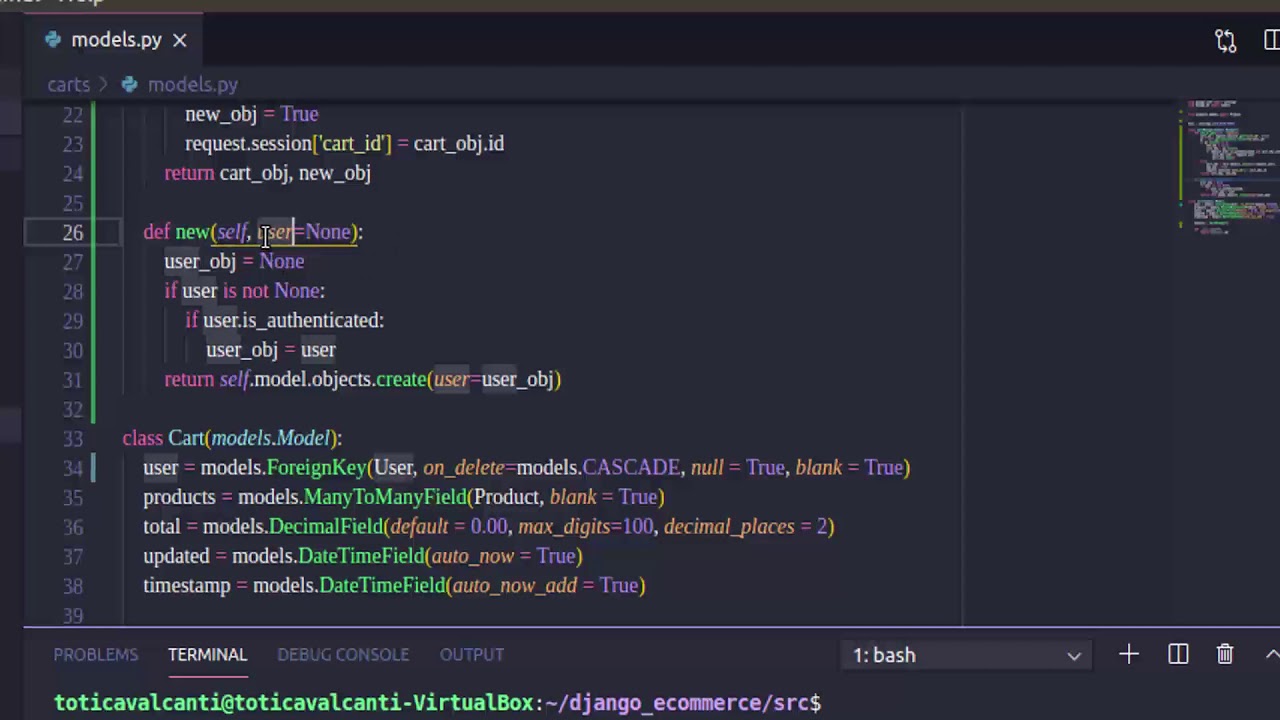Open the '1: bash' terminal dropdown
Screen dimensions: 1280x720
click(x=967, y=655)
